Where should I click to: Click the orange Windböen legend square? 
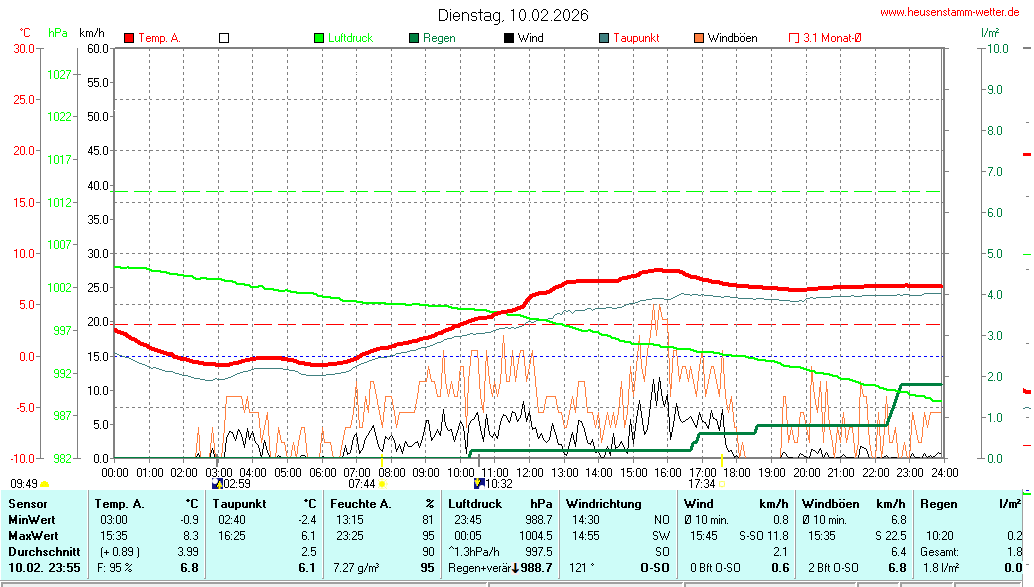click(699, 38)
